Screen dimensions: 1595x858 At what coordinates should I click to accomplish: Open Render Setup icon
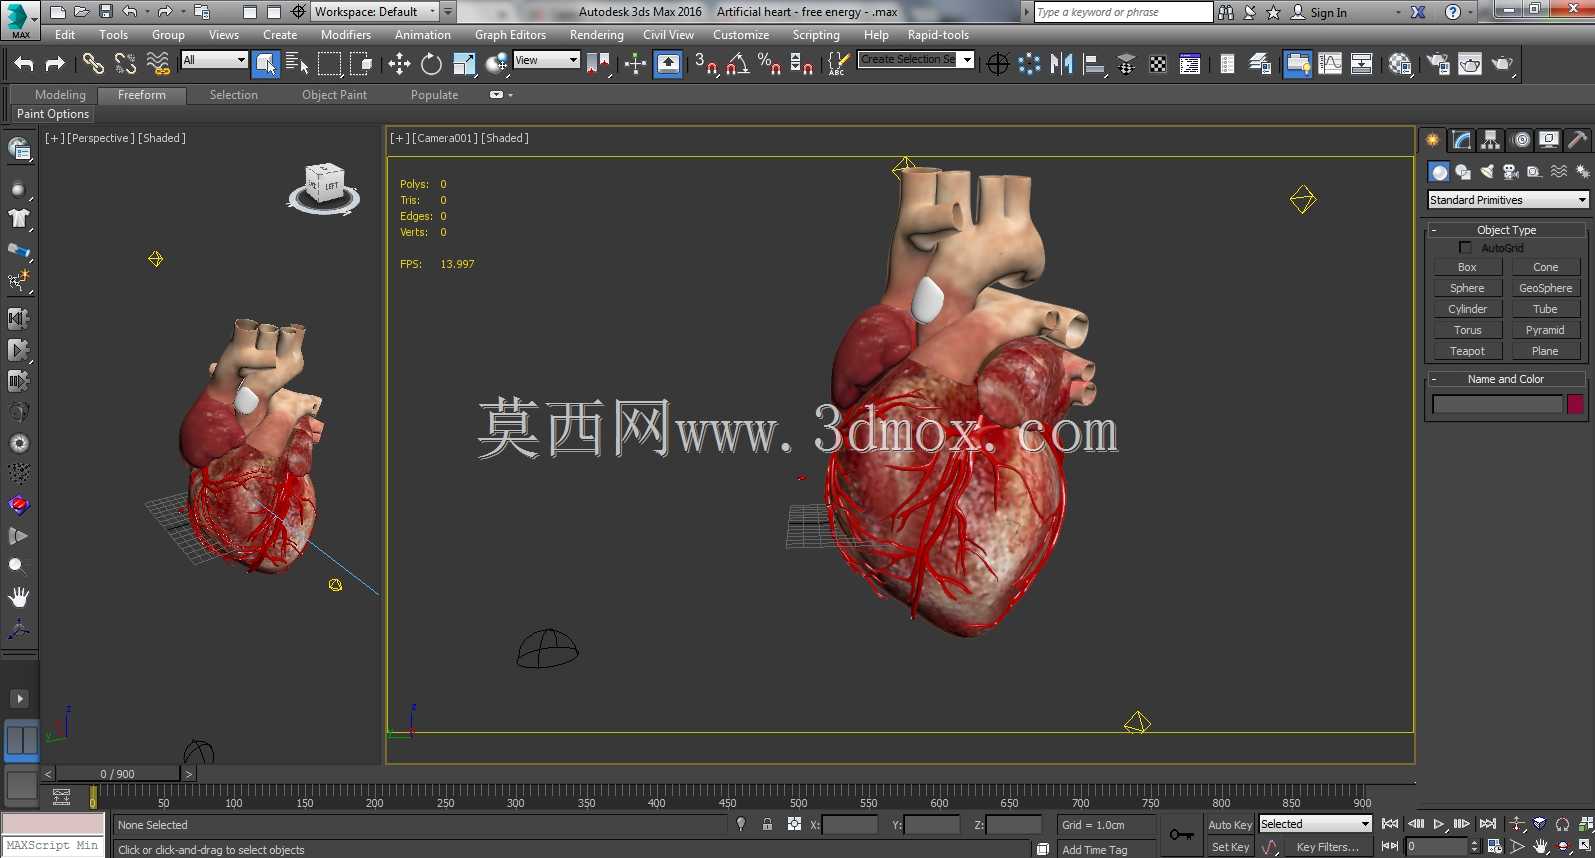pyautogui.click(x=1438, y=64)
